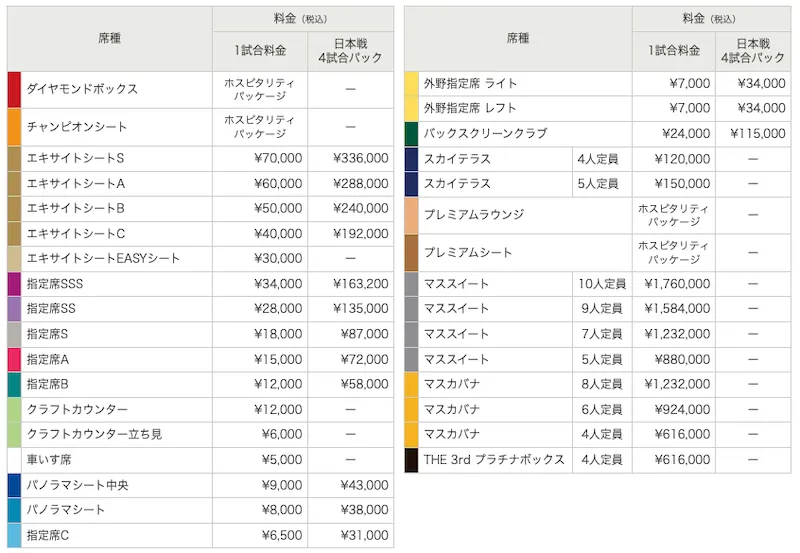The height and width of the screenshot is (553, 800).
Task: Click the ¥87,000 pack price
Action: click(365, 334)
